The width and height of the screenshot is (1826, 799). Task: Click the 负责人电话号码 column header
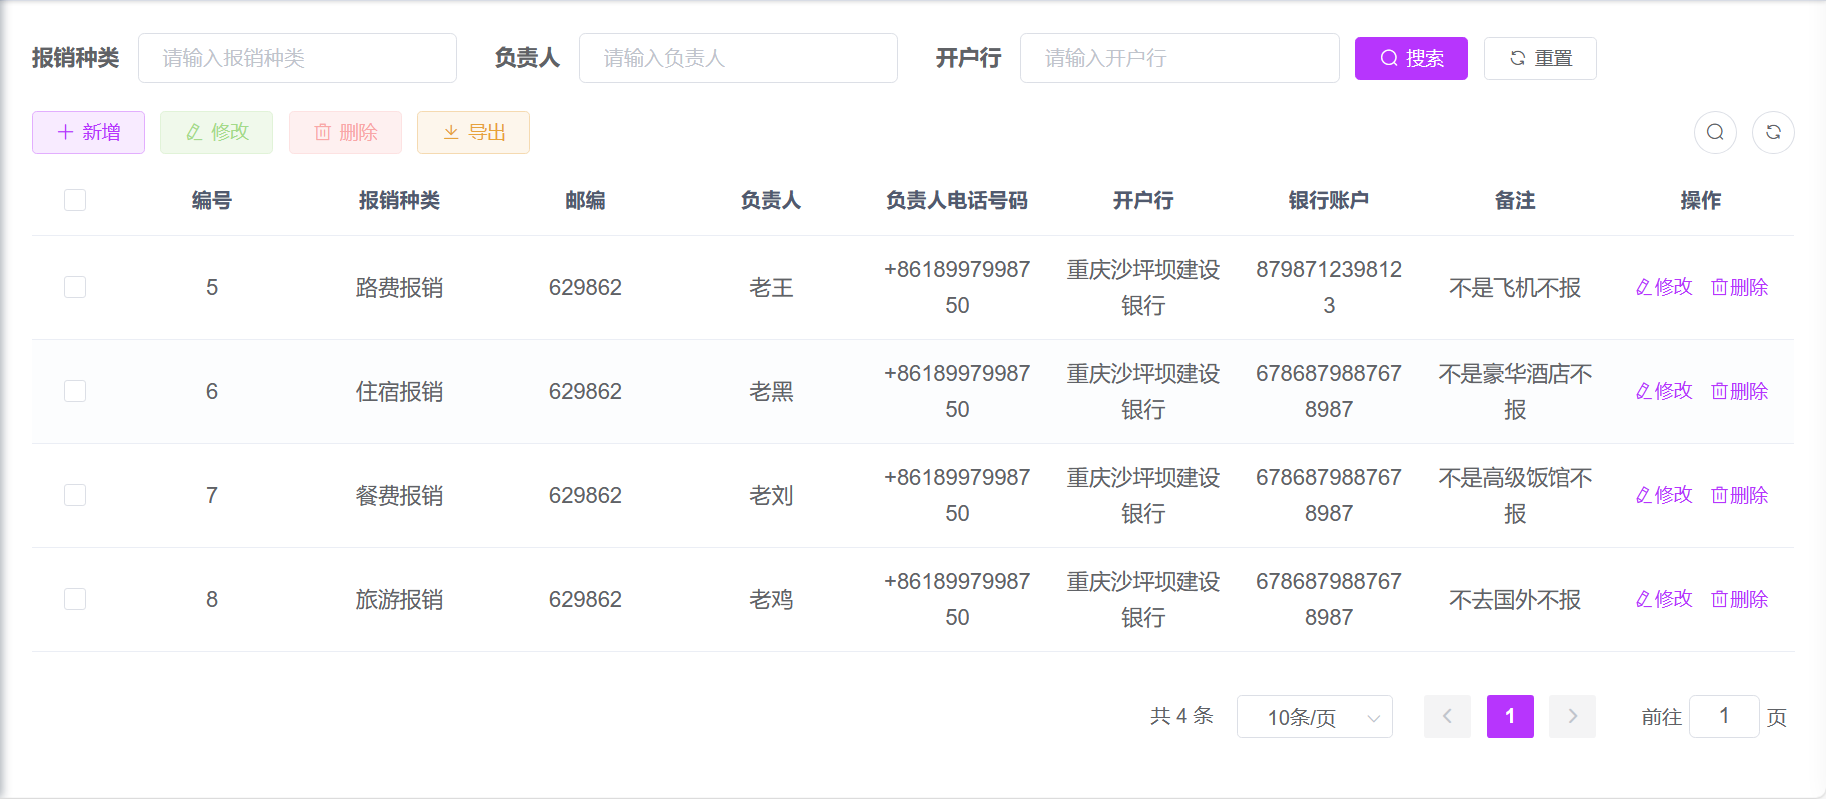tap(957, 201)
